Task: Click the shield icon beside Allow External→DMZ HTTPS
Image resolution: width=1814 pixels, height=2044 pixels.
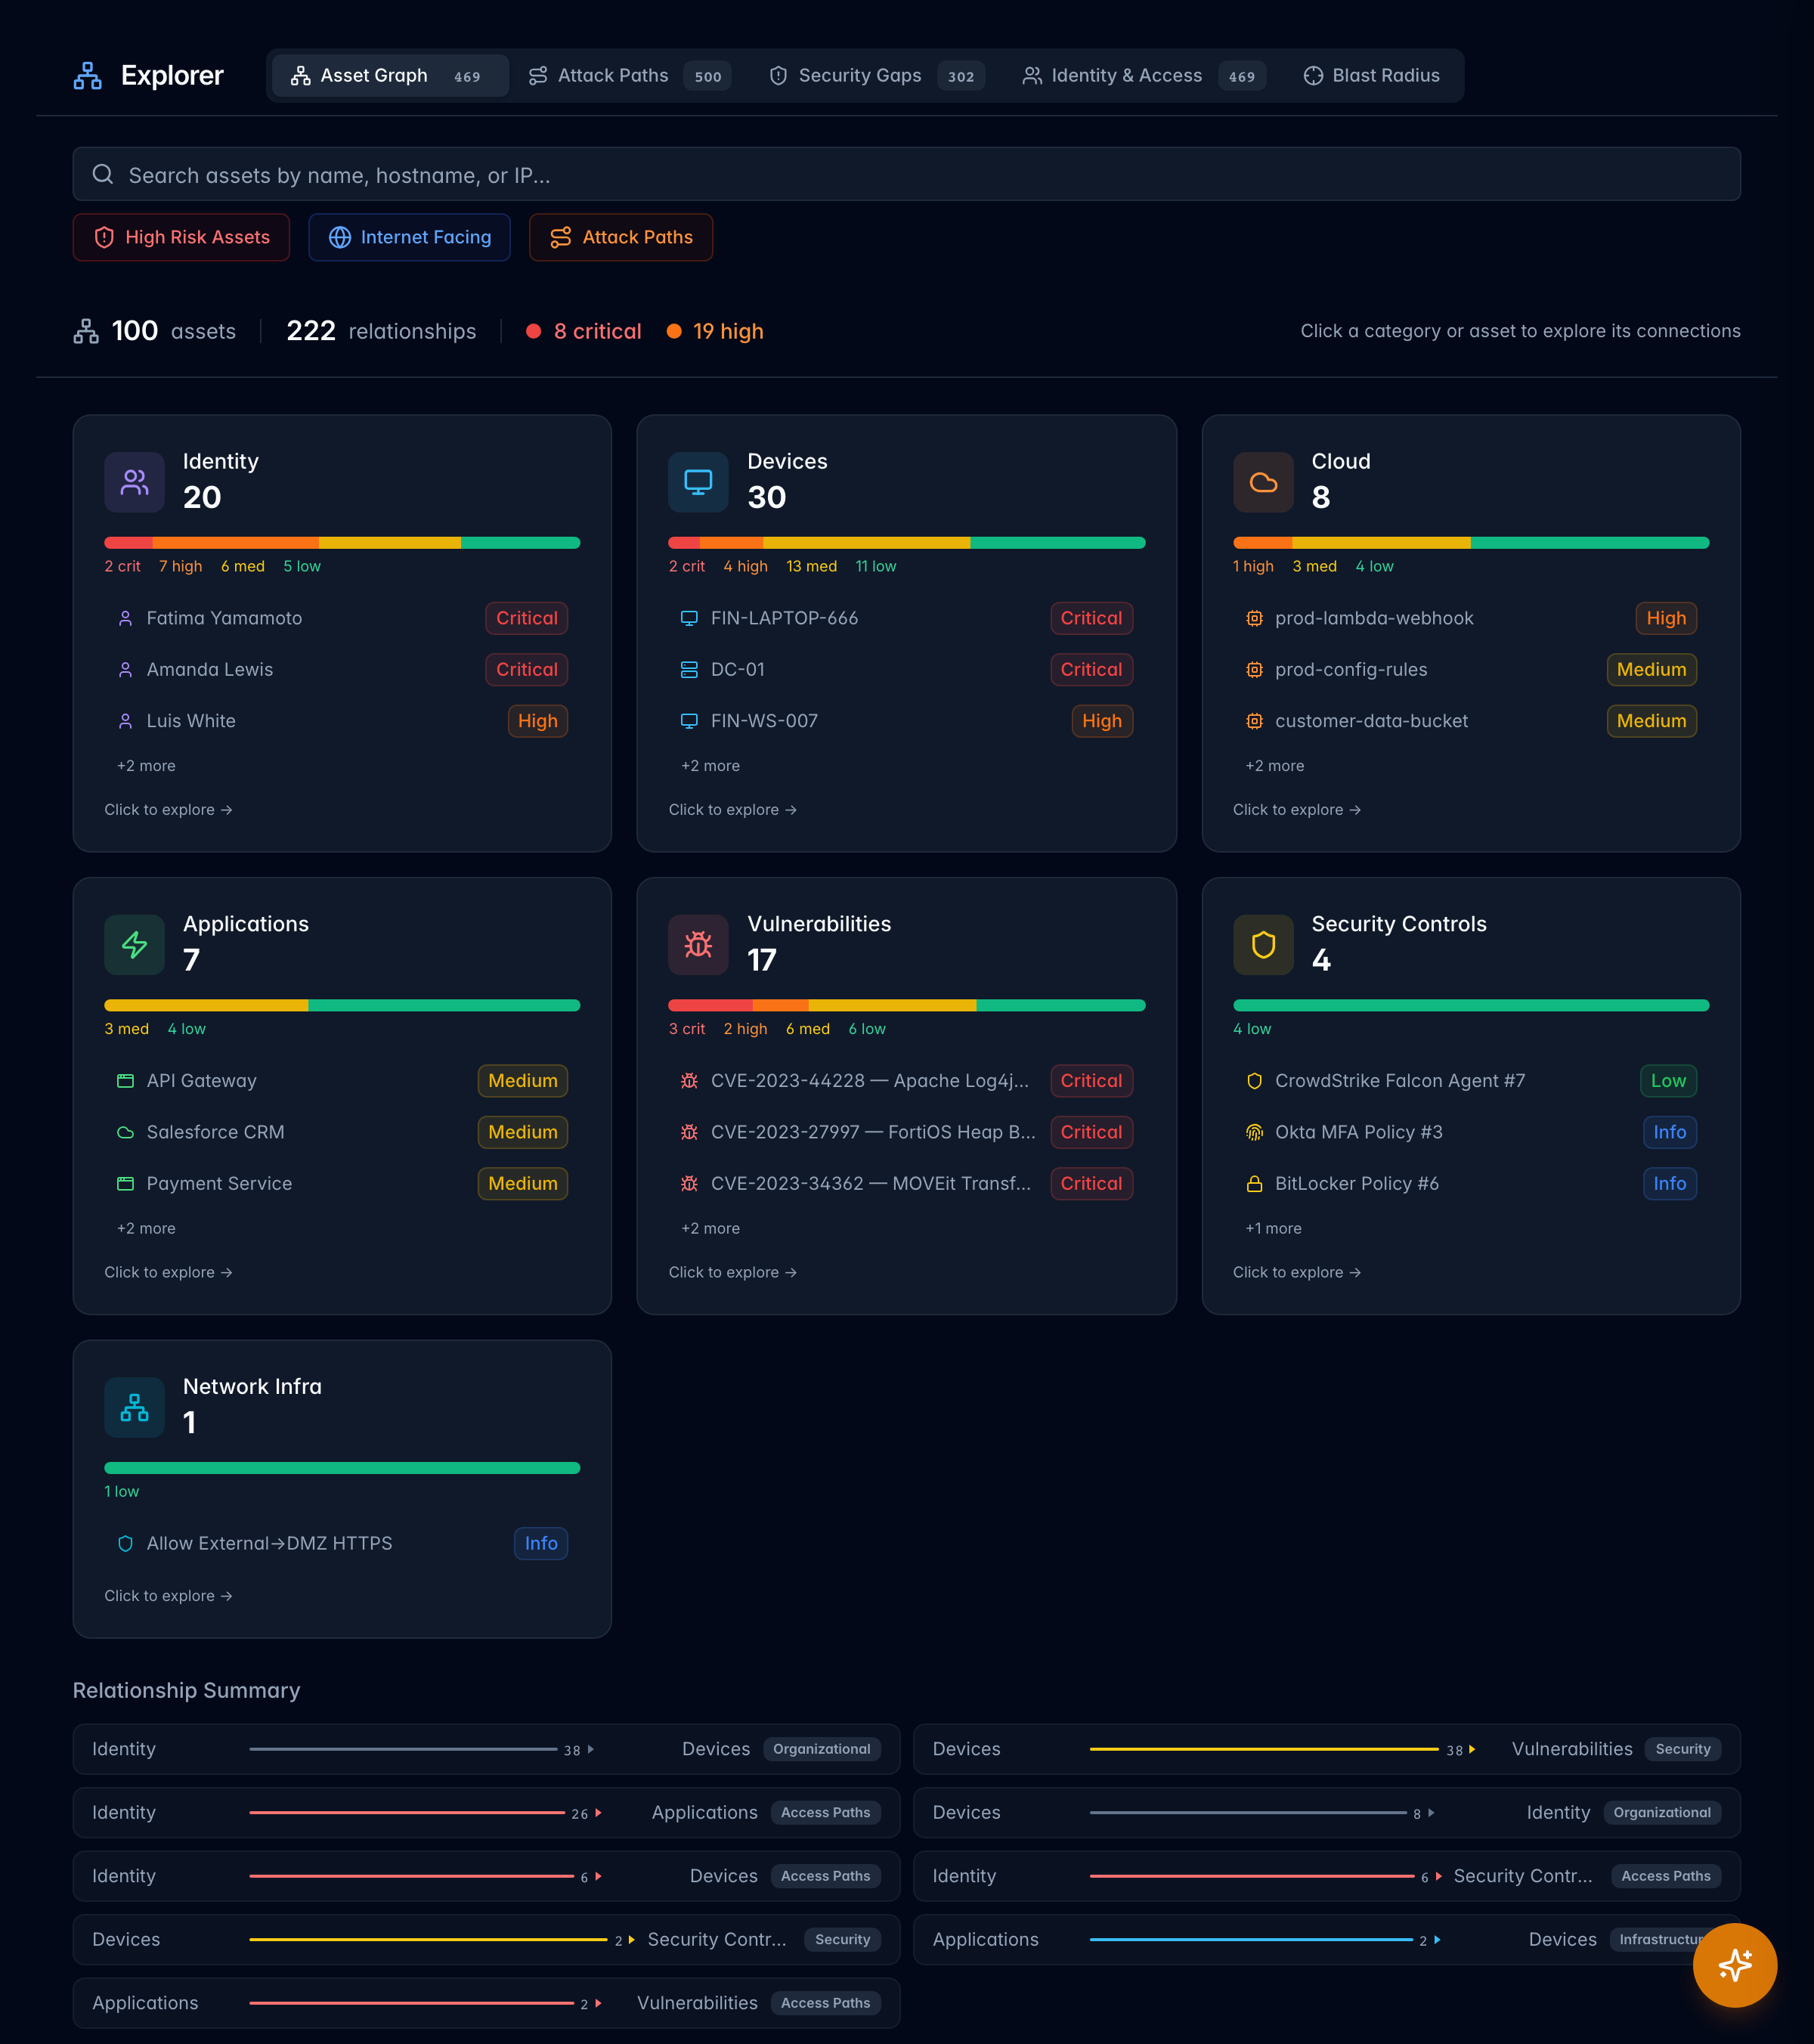Action: (125, 1544)
